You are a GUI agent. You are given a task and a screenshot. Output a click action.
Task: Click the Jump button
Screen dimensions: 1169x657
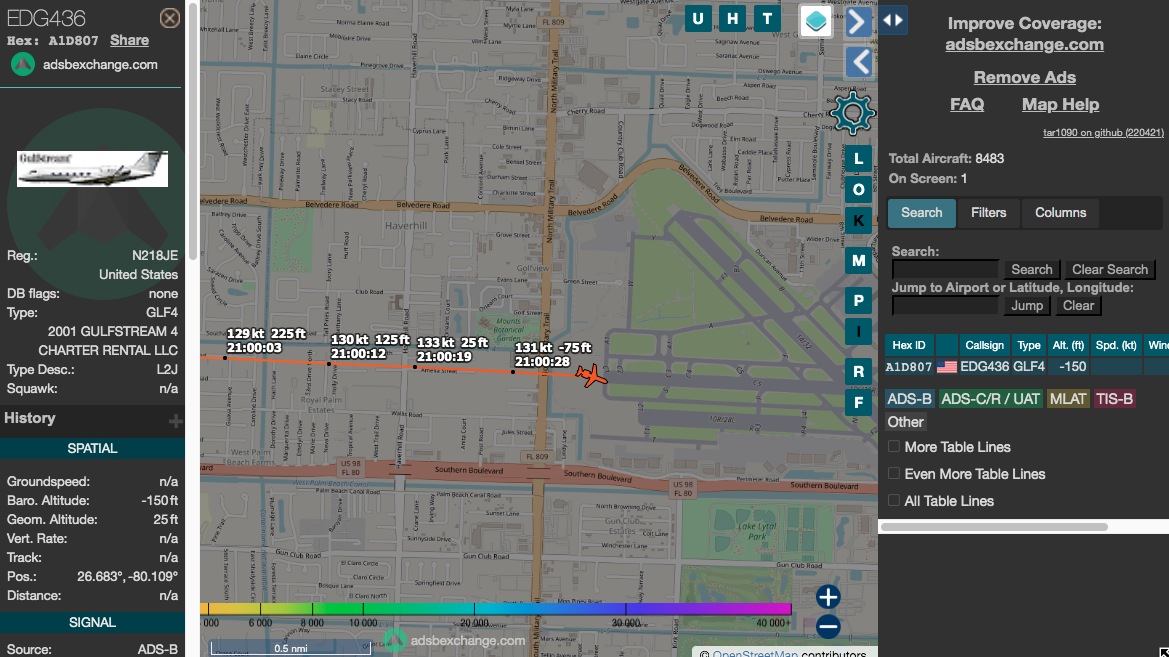pyautogui.click(x=1027, y=306)
